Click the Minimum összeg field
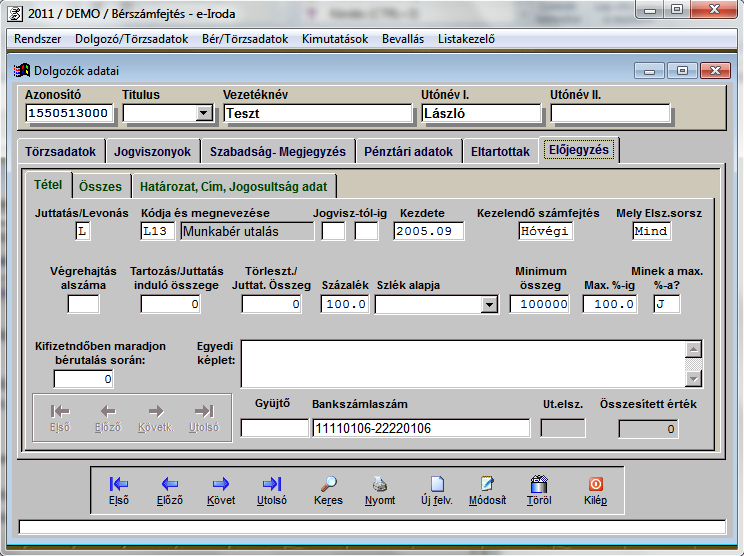 [x=540, y=305]
